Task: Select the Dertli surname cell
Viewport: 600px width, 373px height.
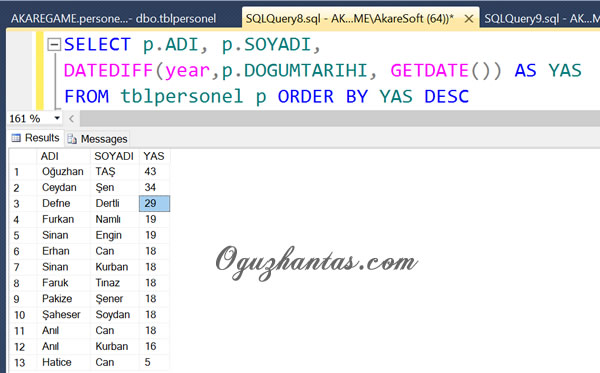Action: (x=114, y=204)
